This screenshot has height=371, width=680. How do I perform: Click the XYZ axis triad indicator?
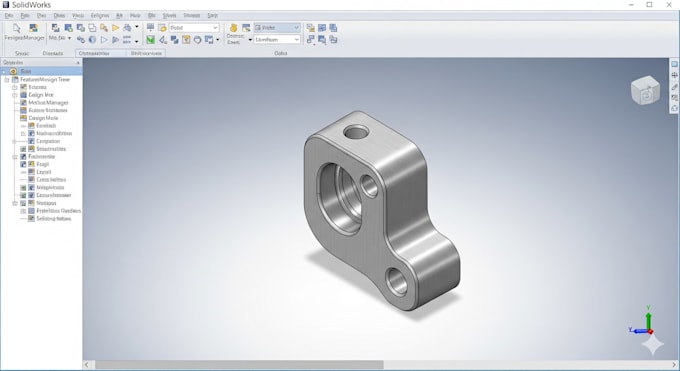pyautogui.click(x=642, y=321)
